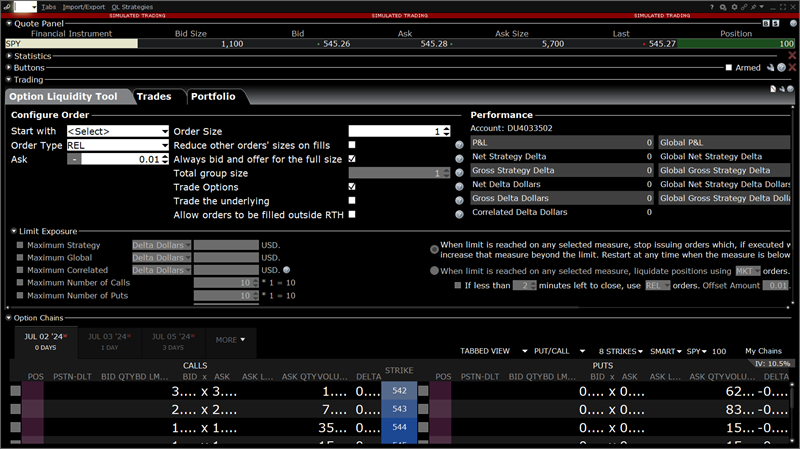Check Allow orders filled outside RTH
Viewport: 800px width, 449px height.
coord(352,214)
